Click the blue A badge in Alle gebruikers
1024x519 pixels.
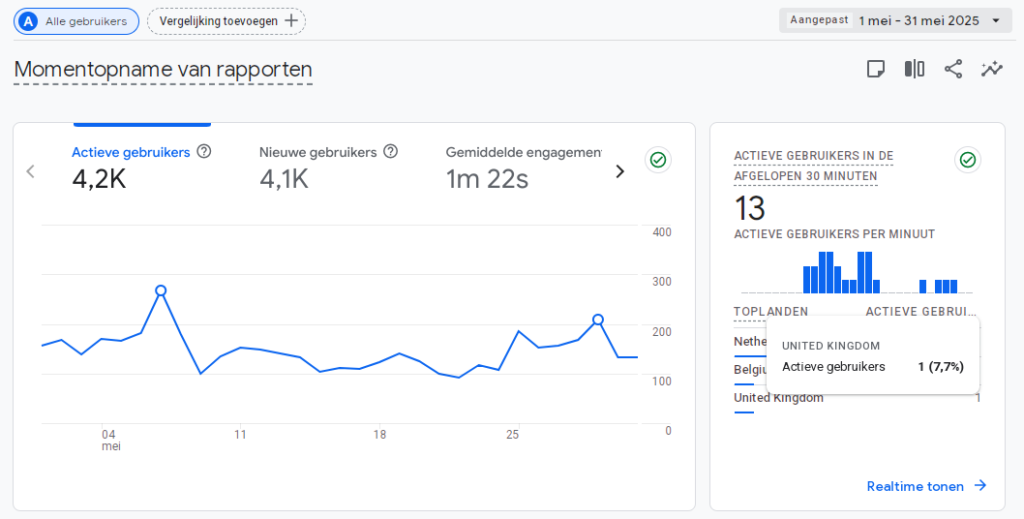pos(27,22)
